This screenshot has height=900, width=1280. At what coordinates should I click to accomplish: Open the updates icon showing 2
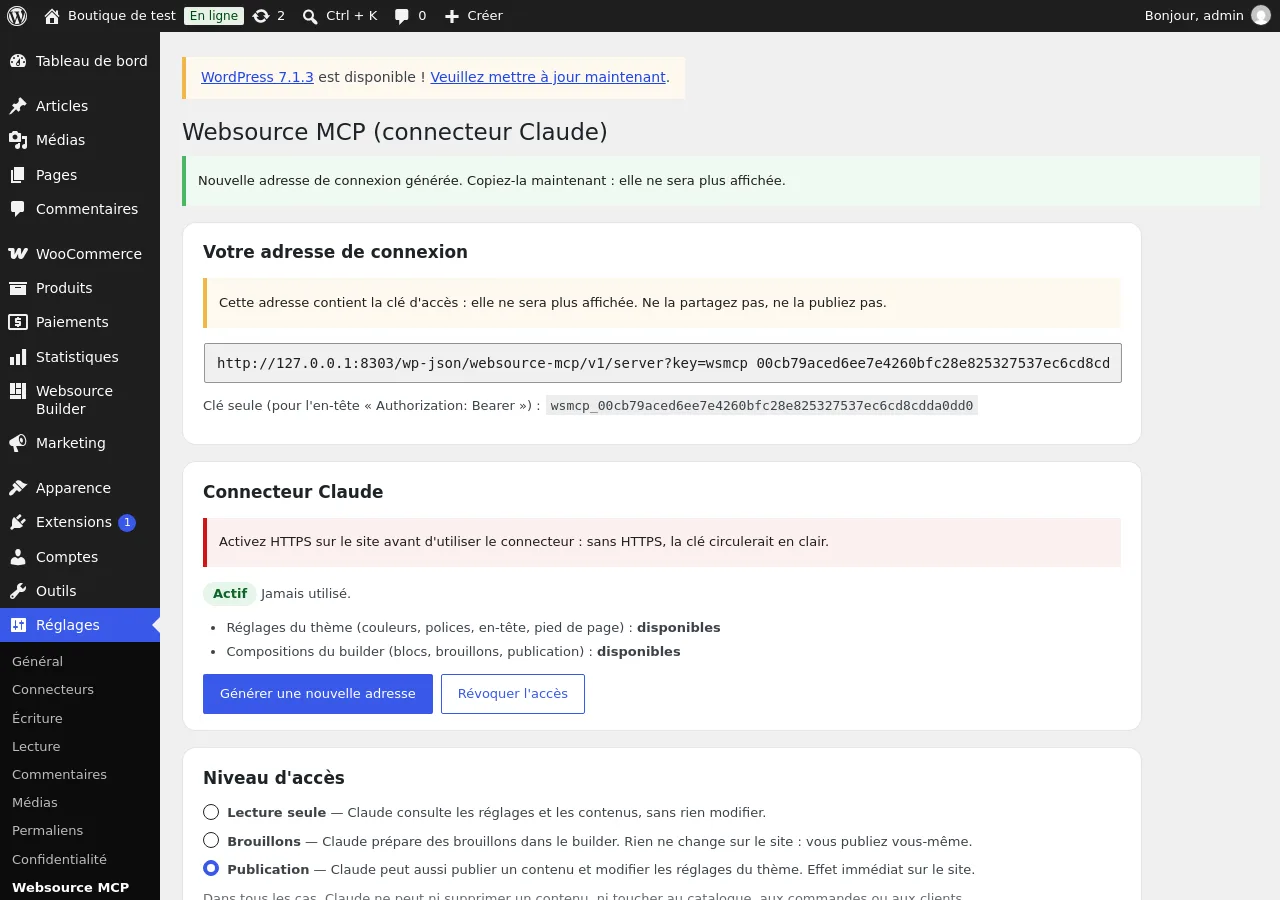(x=261, y=16)
